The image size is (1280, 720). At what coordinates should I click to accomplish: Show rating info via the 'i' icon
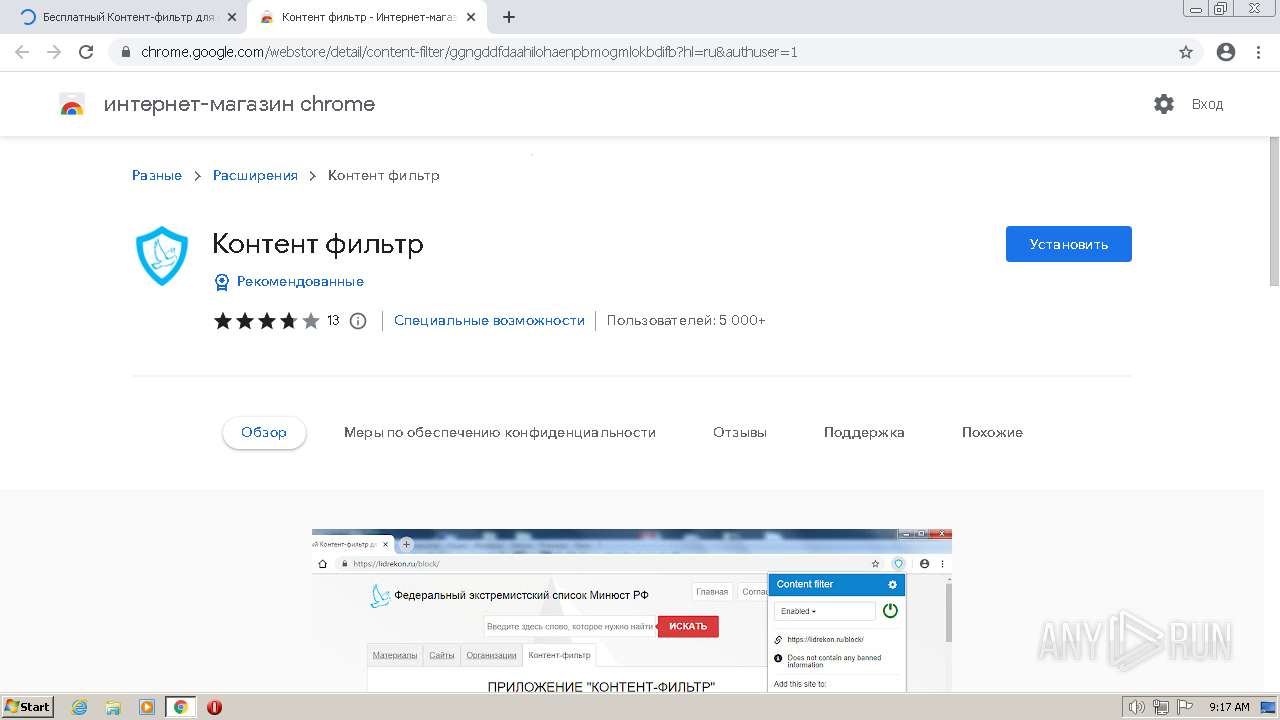point(358,321)
